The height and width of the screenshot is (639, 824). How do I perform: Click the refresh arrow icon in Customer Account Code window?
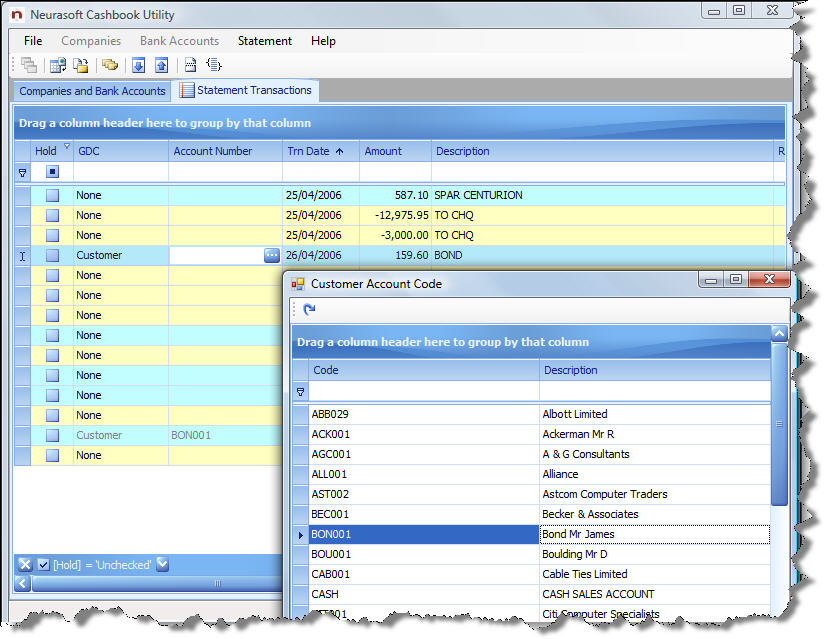pyautogui.click(x=307, y=309)
